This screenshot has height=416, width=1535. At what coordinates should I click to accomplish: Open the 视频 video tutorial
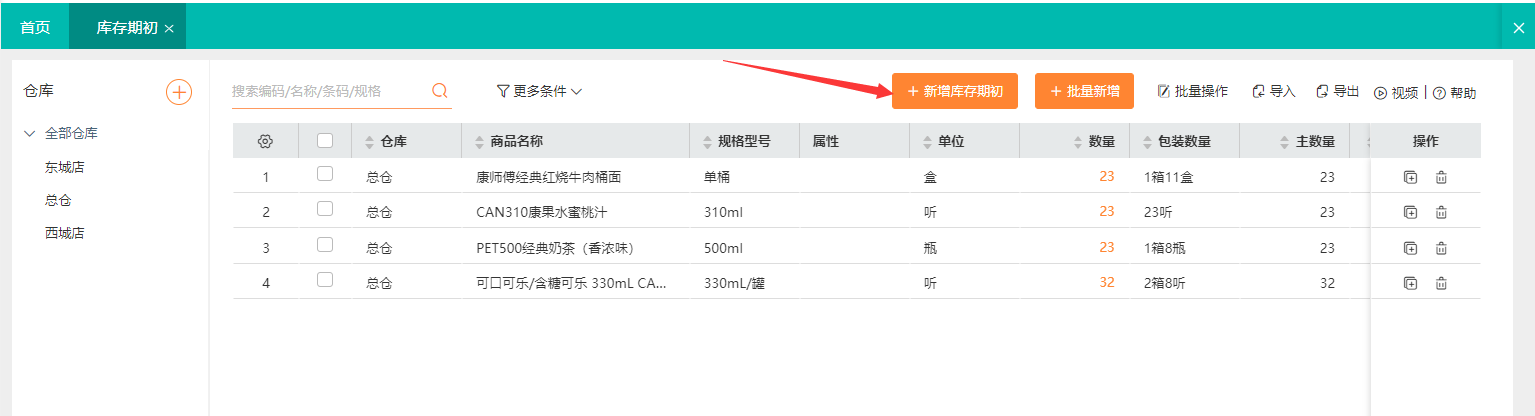coord(1396,93)
